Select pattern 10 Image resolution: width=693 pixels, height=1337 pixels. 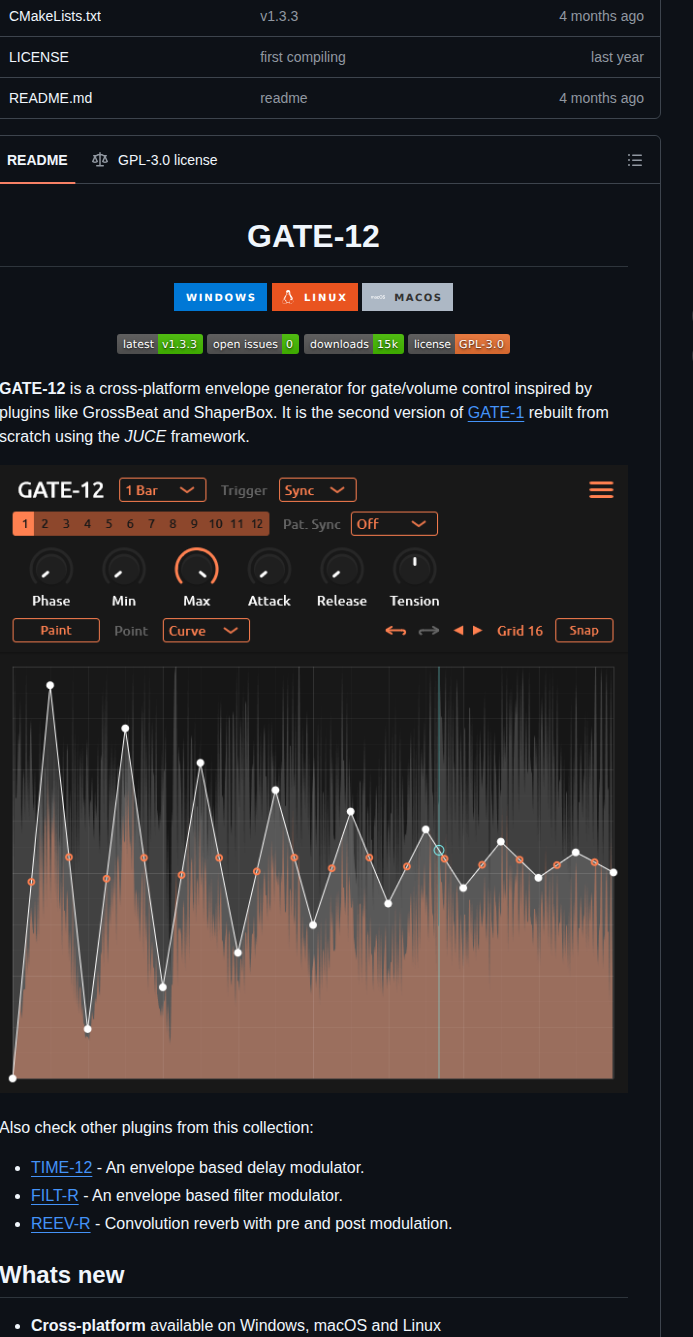(215, 524)
